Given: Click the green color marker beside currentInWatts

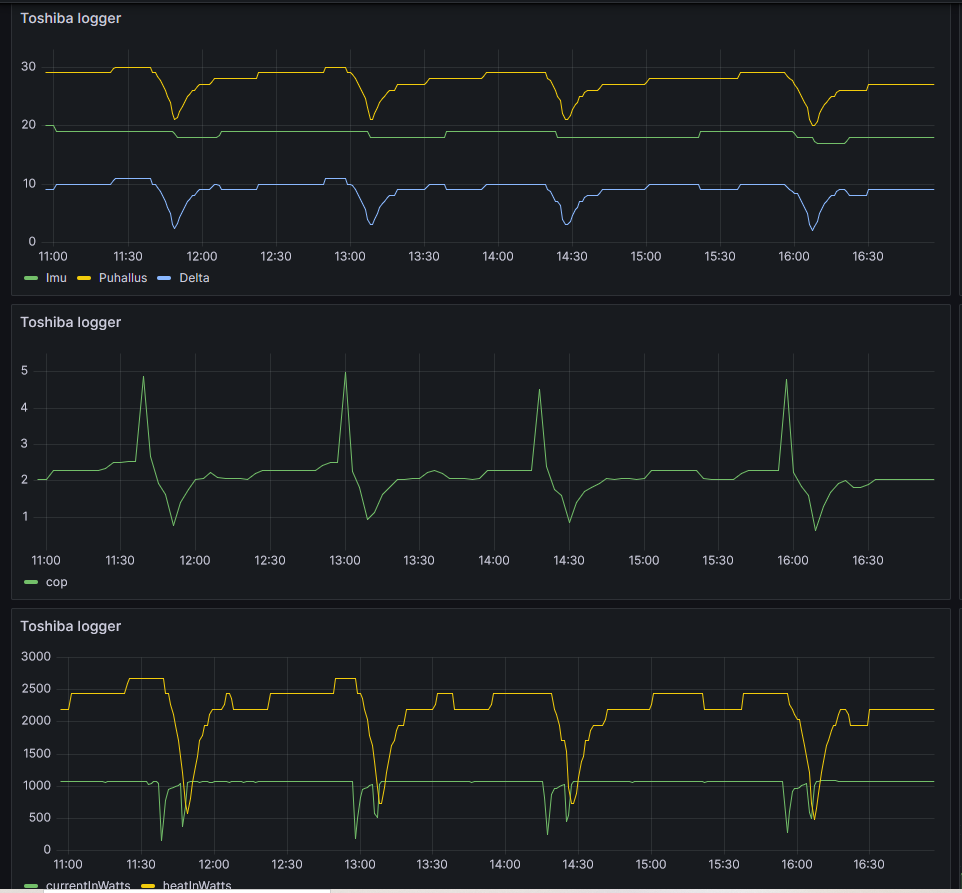Looking at the screenshot, I should tap(30, 886).
